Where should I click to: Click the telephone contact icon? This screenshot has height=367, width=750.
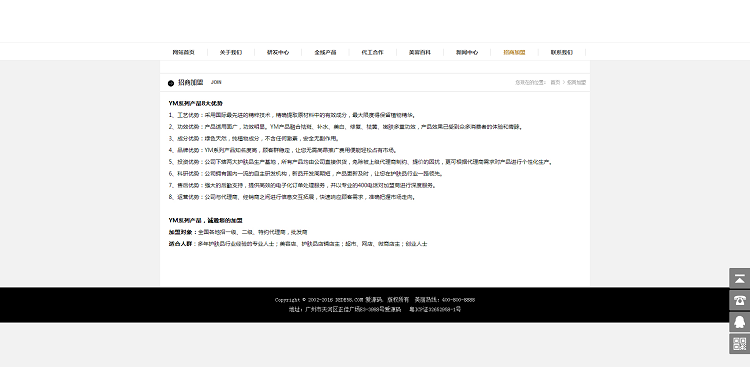coord(739,300)
